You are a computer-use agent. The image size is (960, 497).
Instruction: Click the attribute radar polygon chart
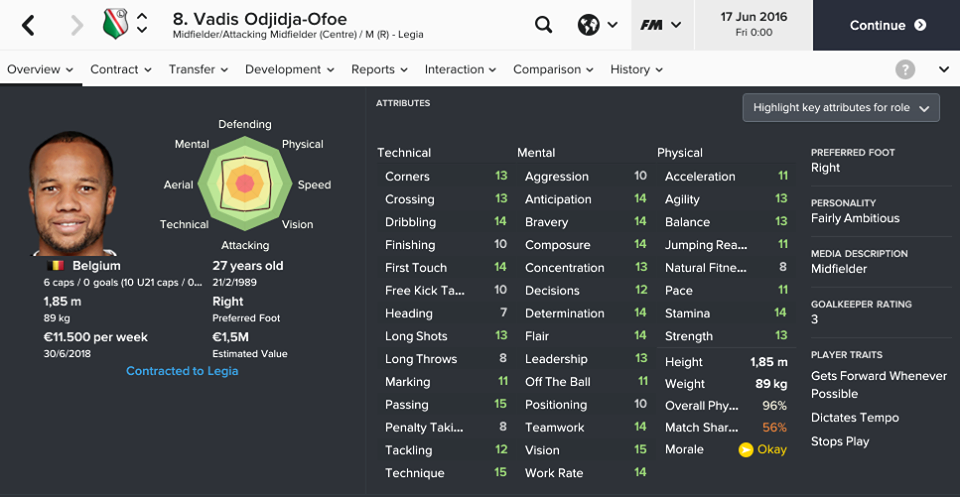click(x=244, y=183)
